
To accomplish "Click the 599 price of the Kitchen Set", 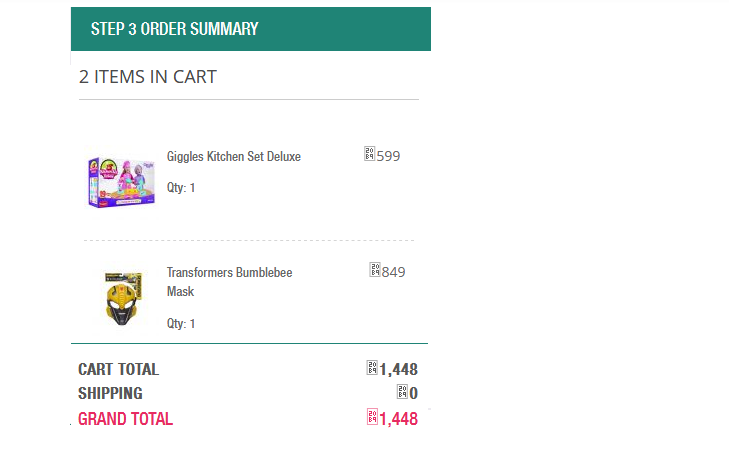I will 389,156.
